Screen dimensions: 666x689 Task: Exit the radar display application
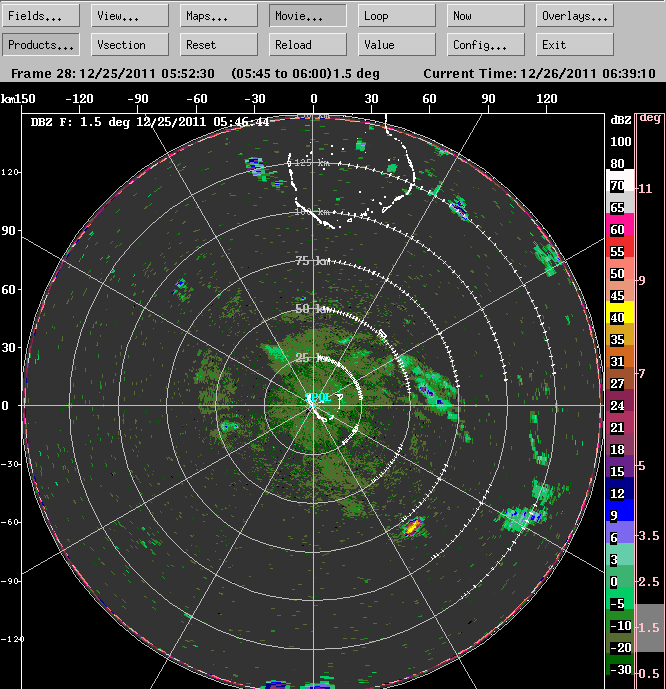(575, 45)
